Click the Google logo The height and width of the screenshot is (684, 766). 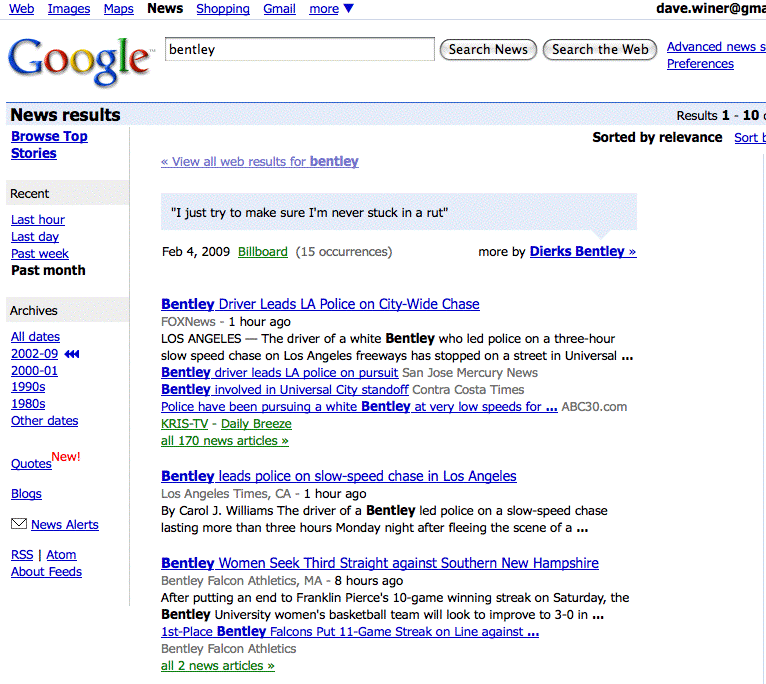[x=80, y=60]
